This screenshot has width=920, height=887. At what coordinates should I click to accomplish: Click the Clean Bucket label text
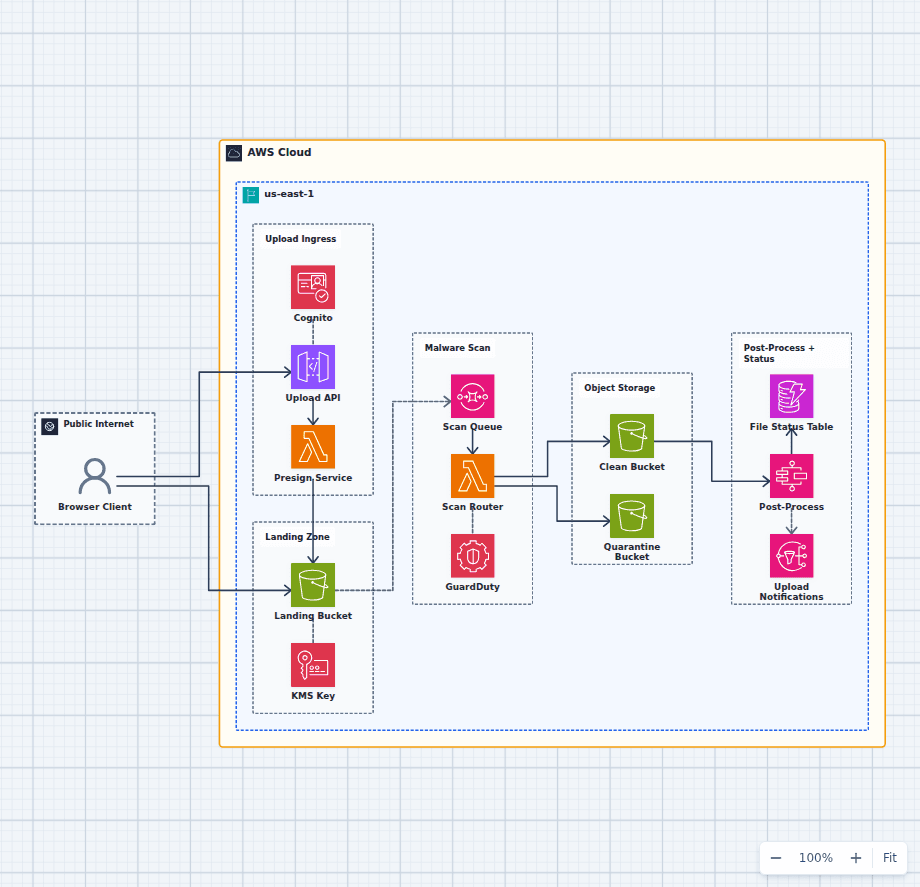[632, 467]
